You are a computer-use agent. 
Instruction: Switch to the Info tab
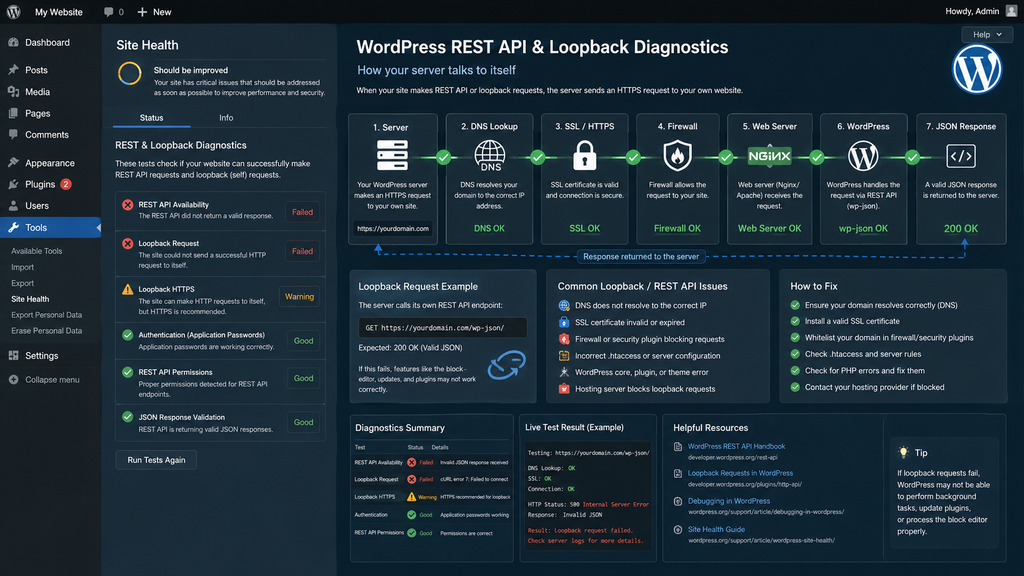(x=226, y=118)
